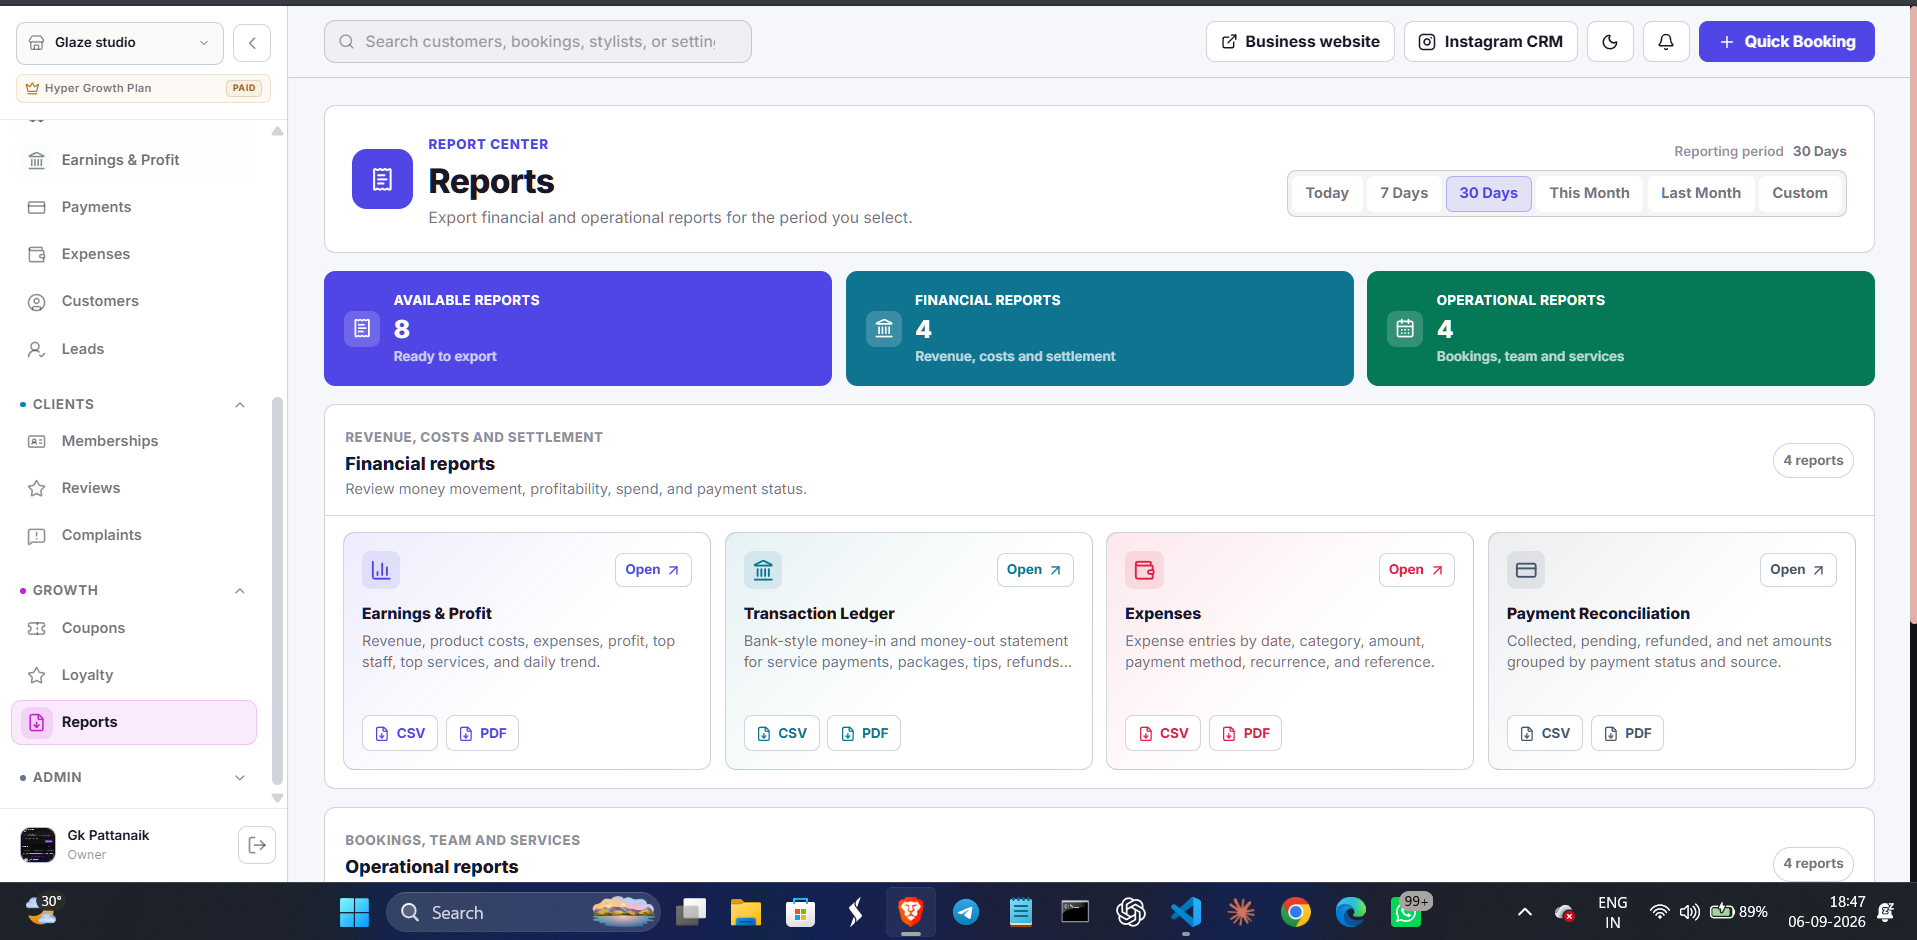Collapse the sidebar with the chevron button

(252, 43)
